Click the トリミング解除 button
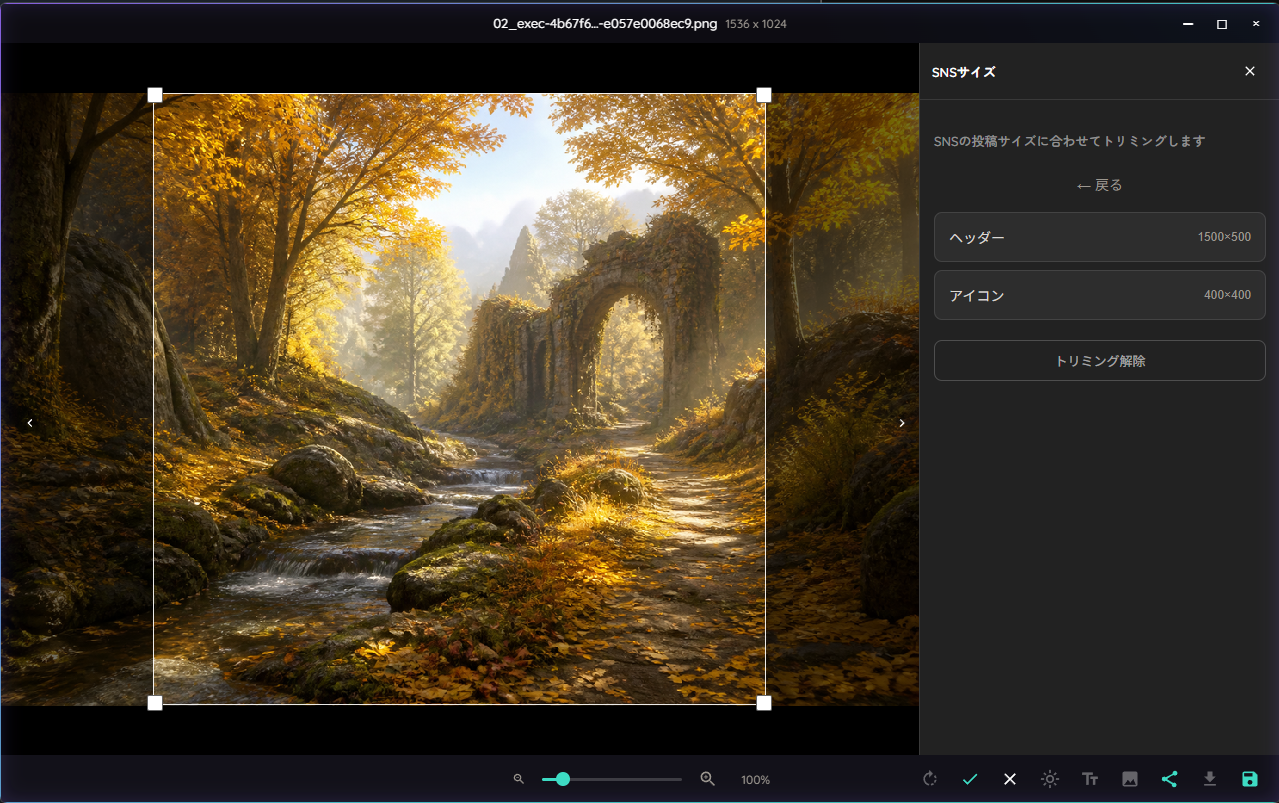Viewport: 1279px width, 803px height. click(x=1100, y=361)
